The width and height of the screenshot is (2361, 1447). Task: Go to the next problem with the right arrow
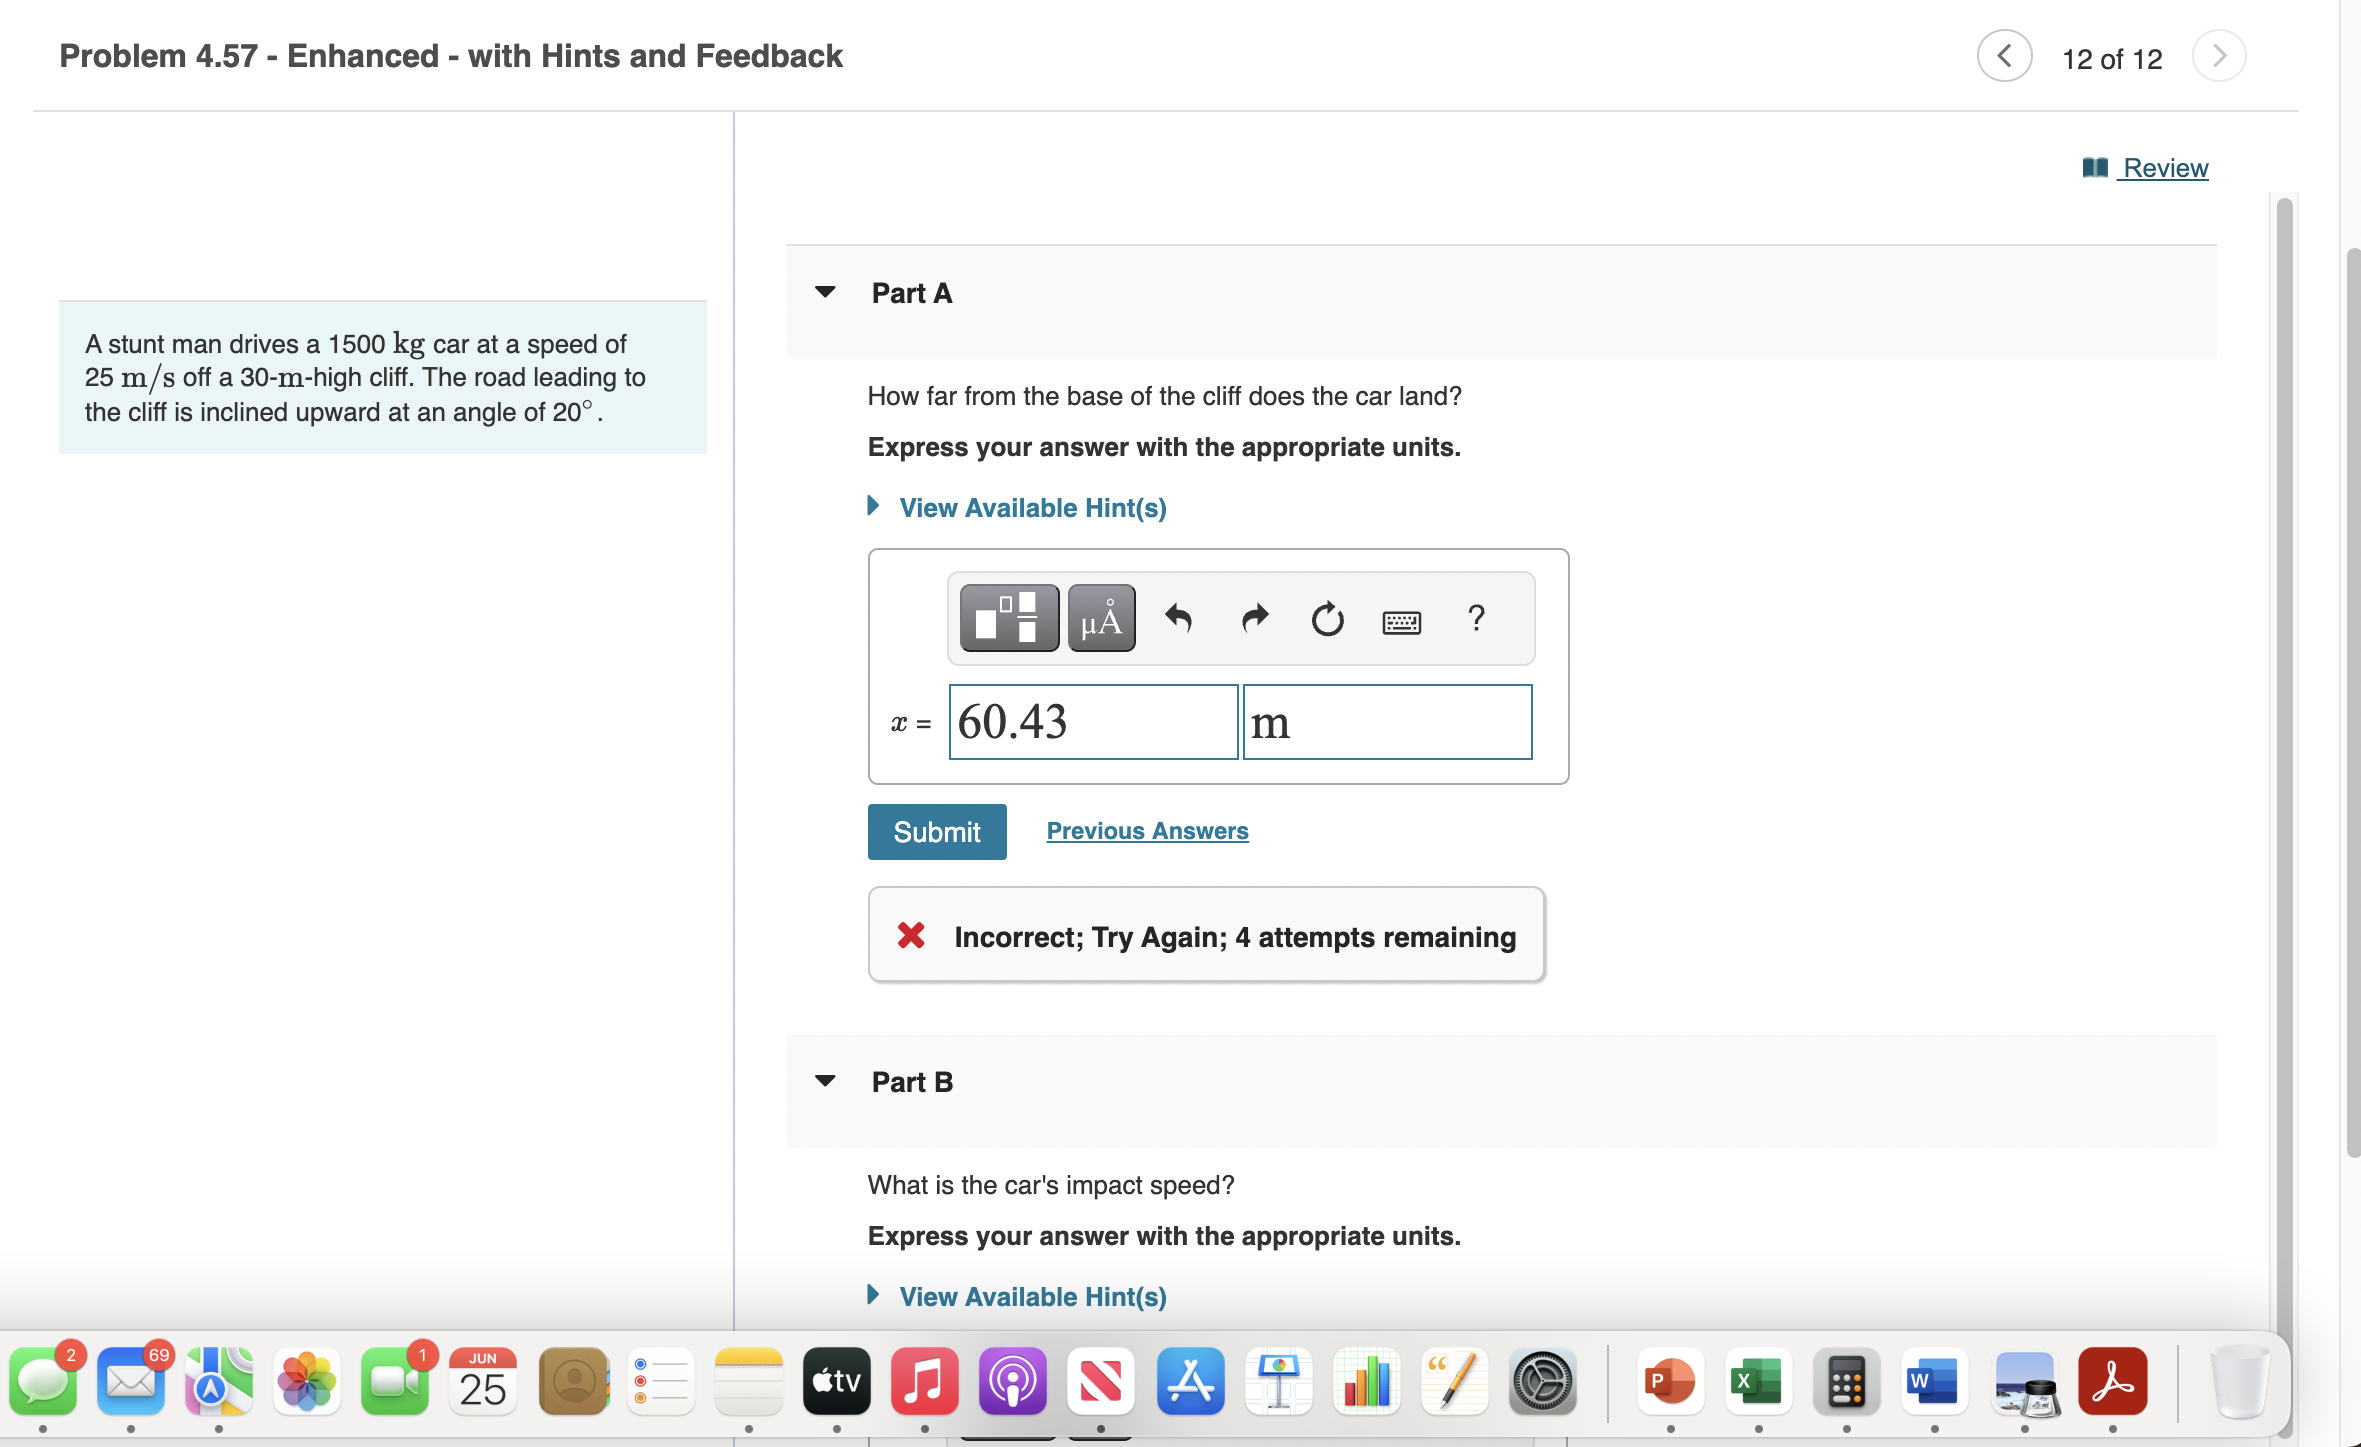pos(2218,56)
